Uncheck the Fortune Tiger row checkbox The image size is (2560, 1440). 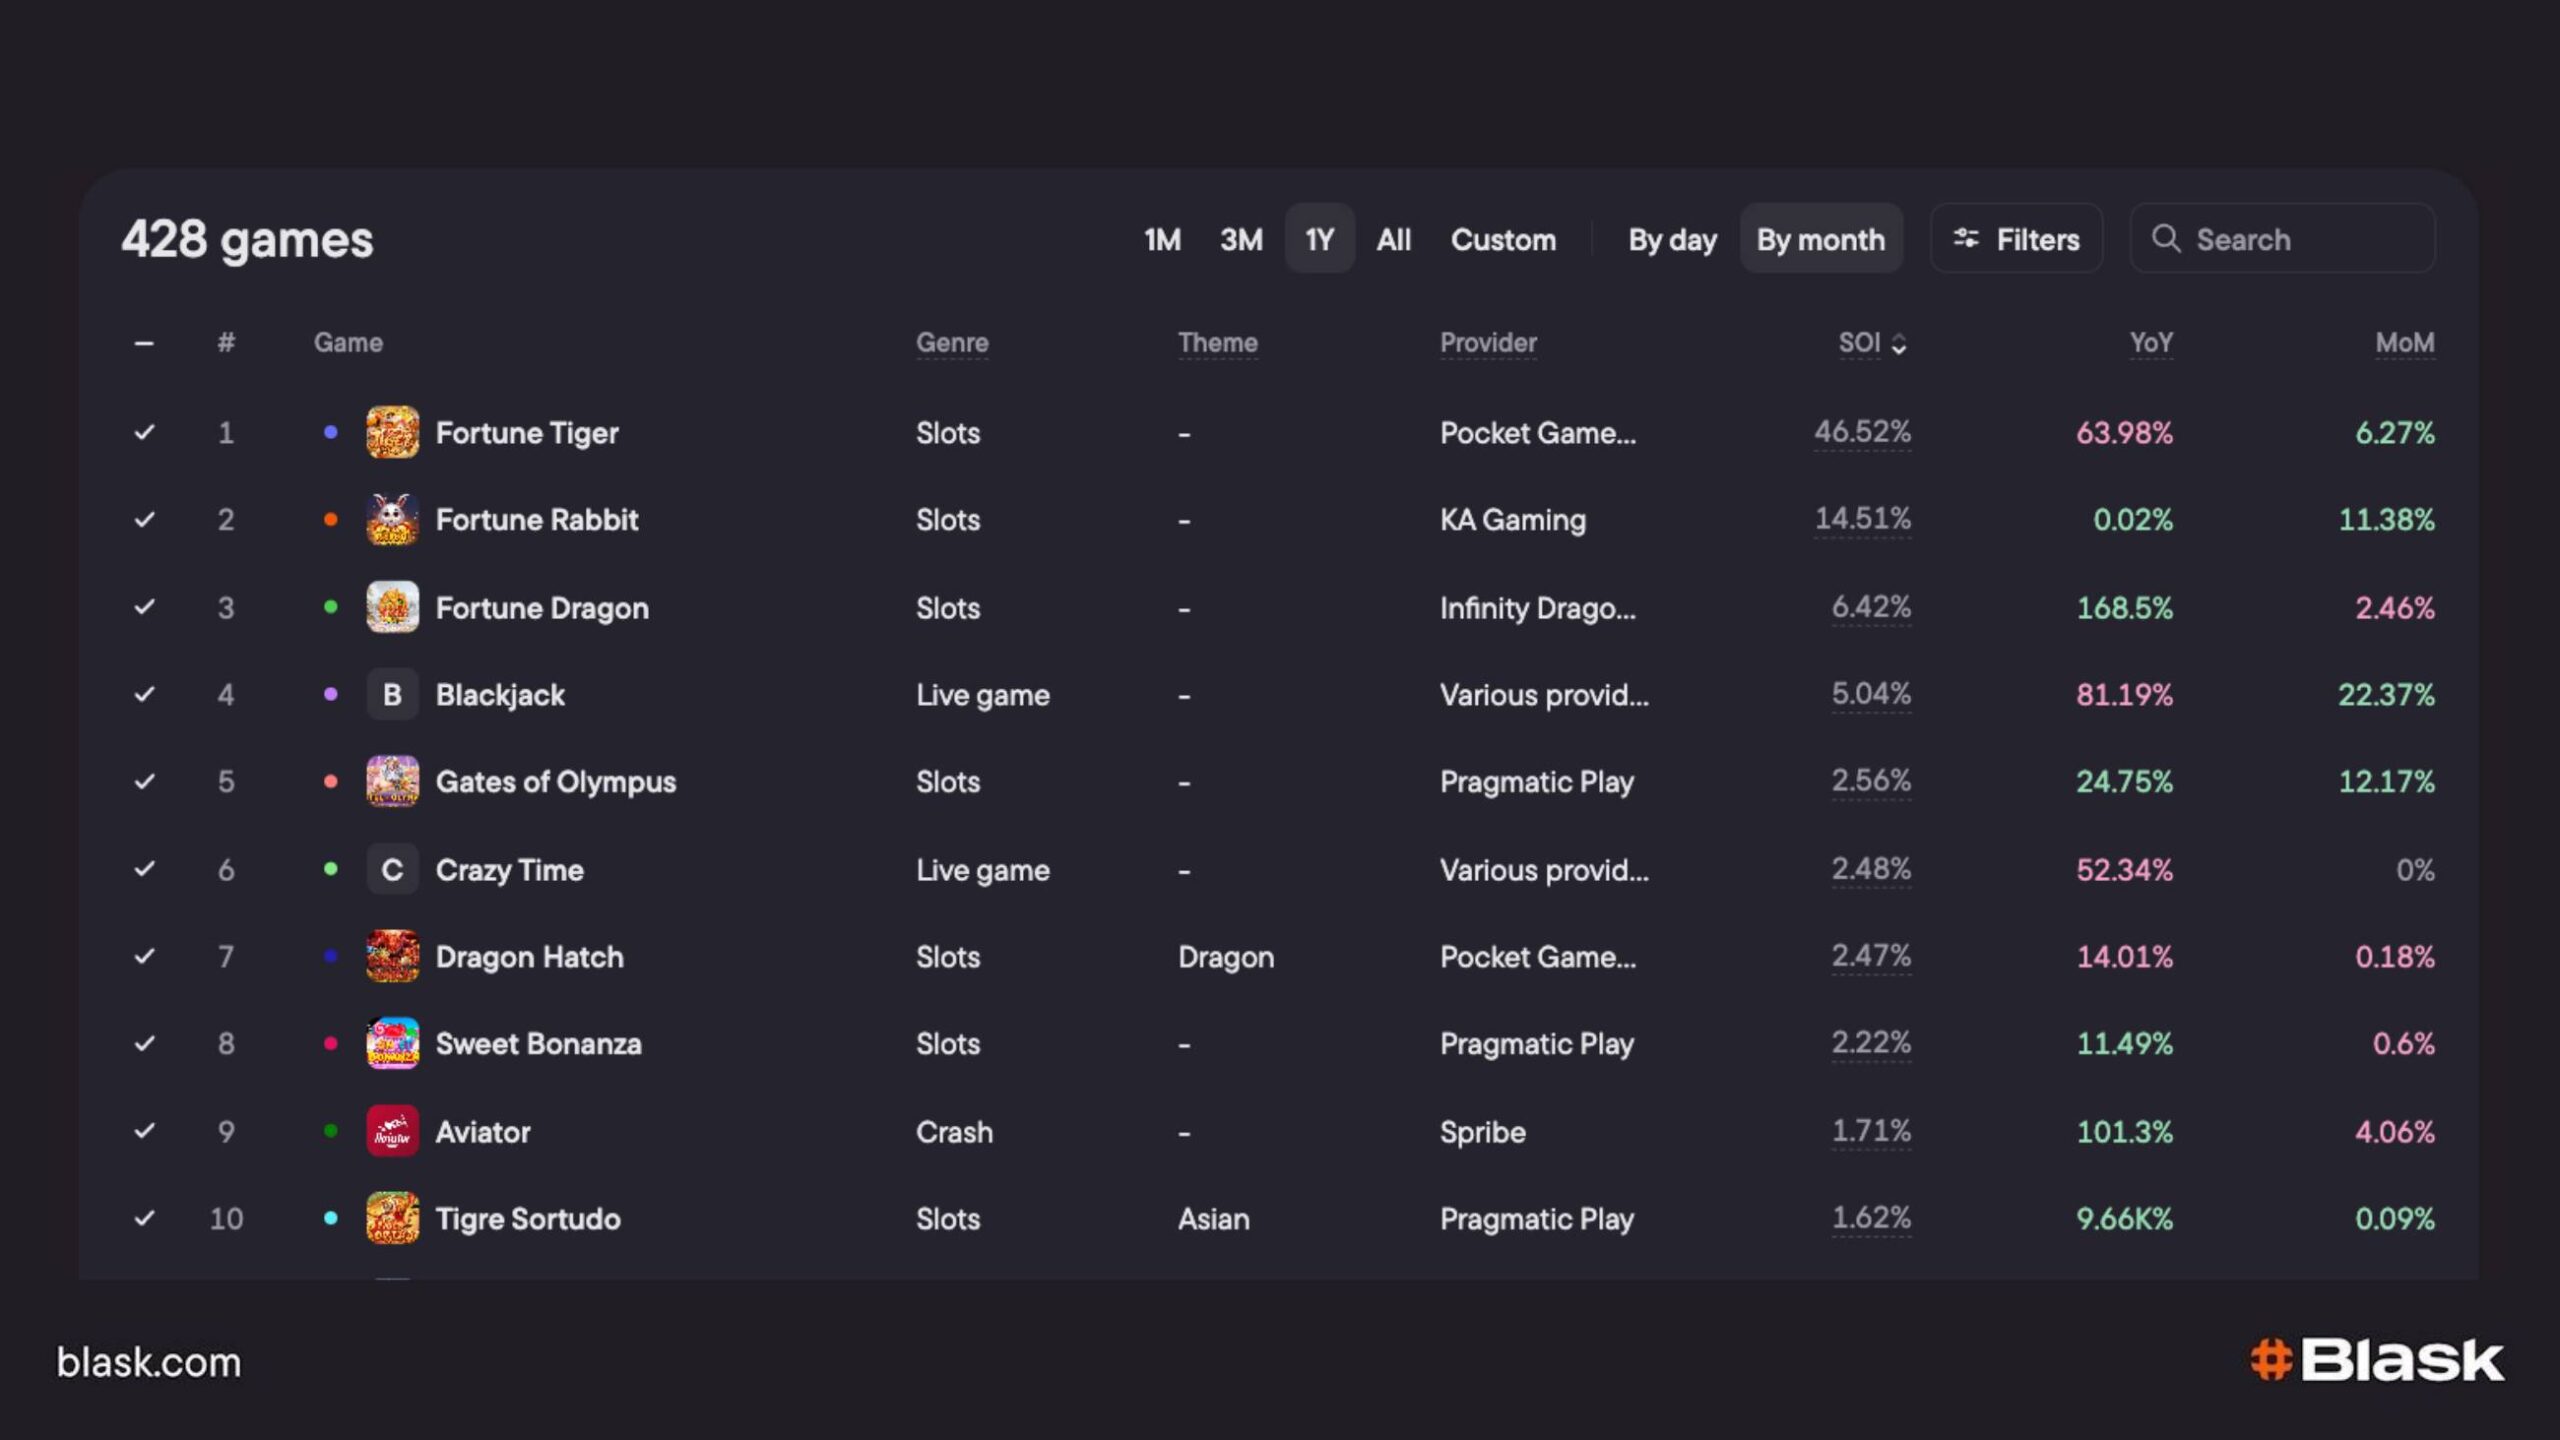click(144, 433)
